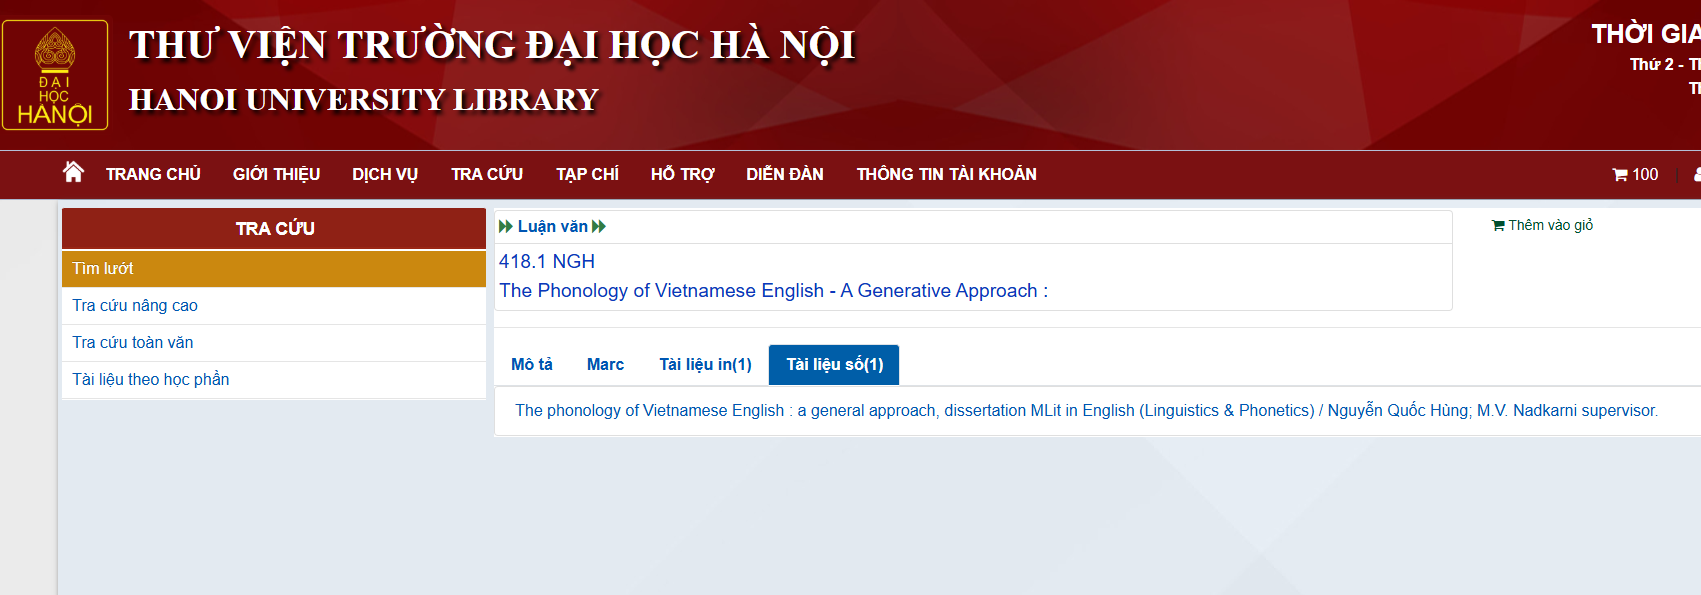
Task: Choose Tra cứu toàn văn option
Action: [133, 342]
